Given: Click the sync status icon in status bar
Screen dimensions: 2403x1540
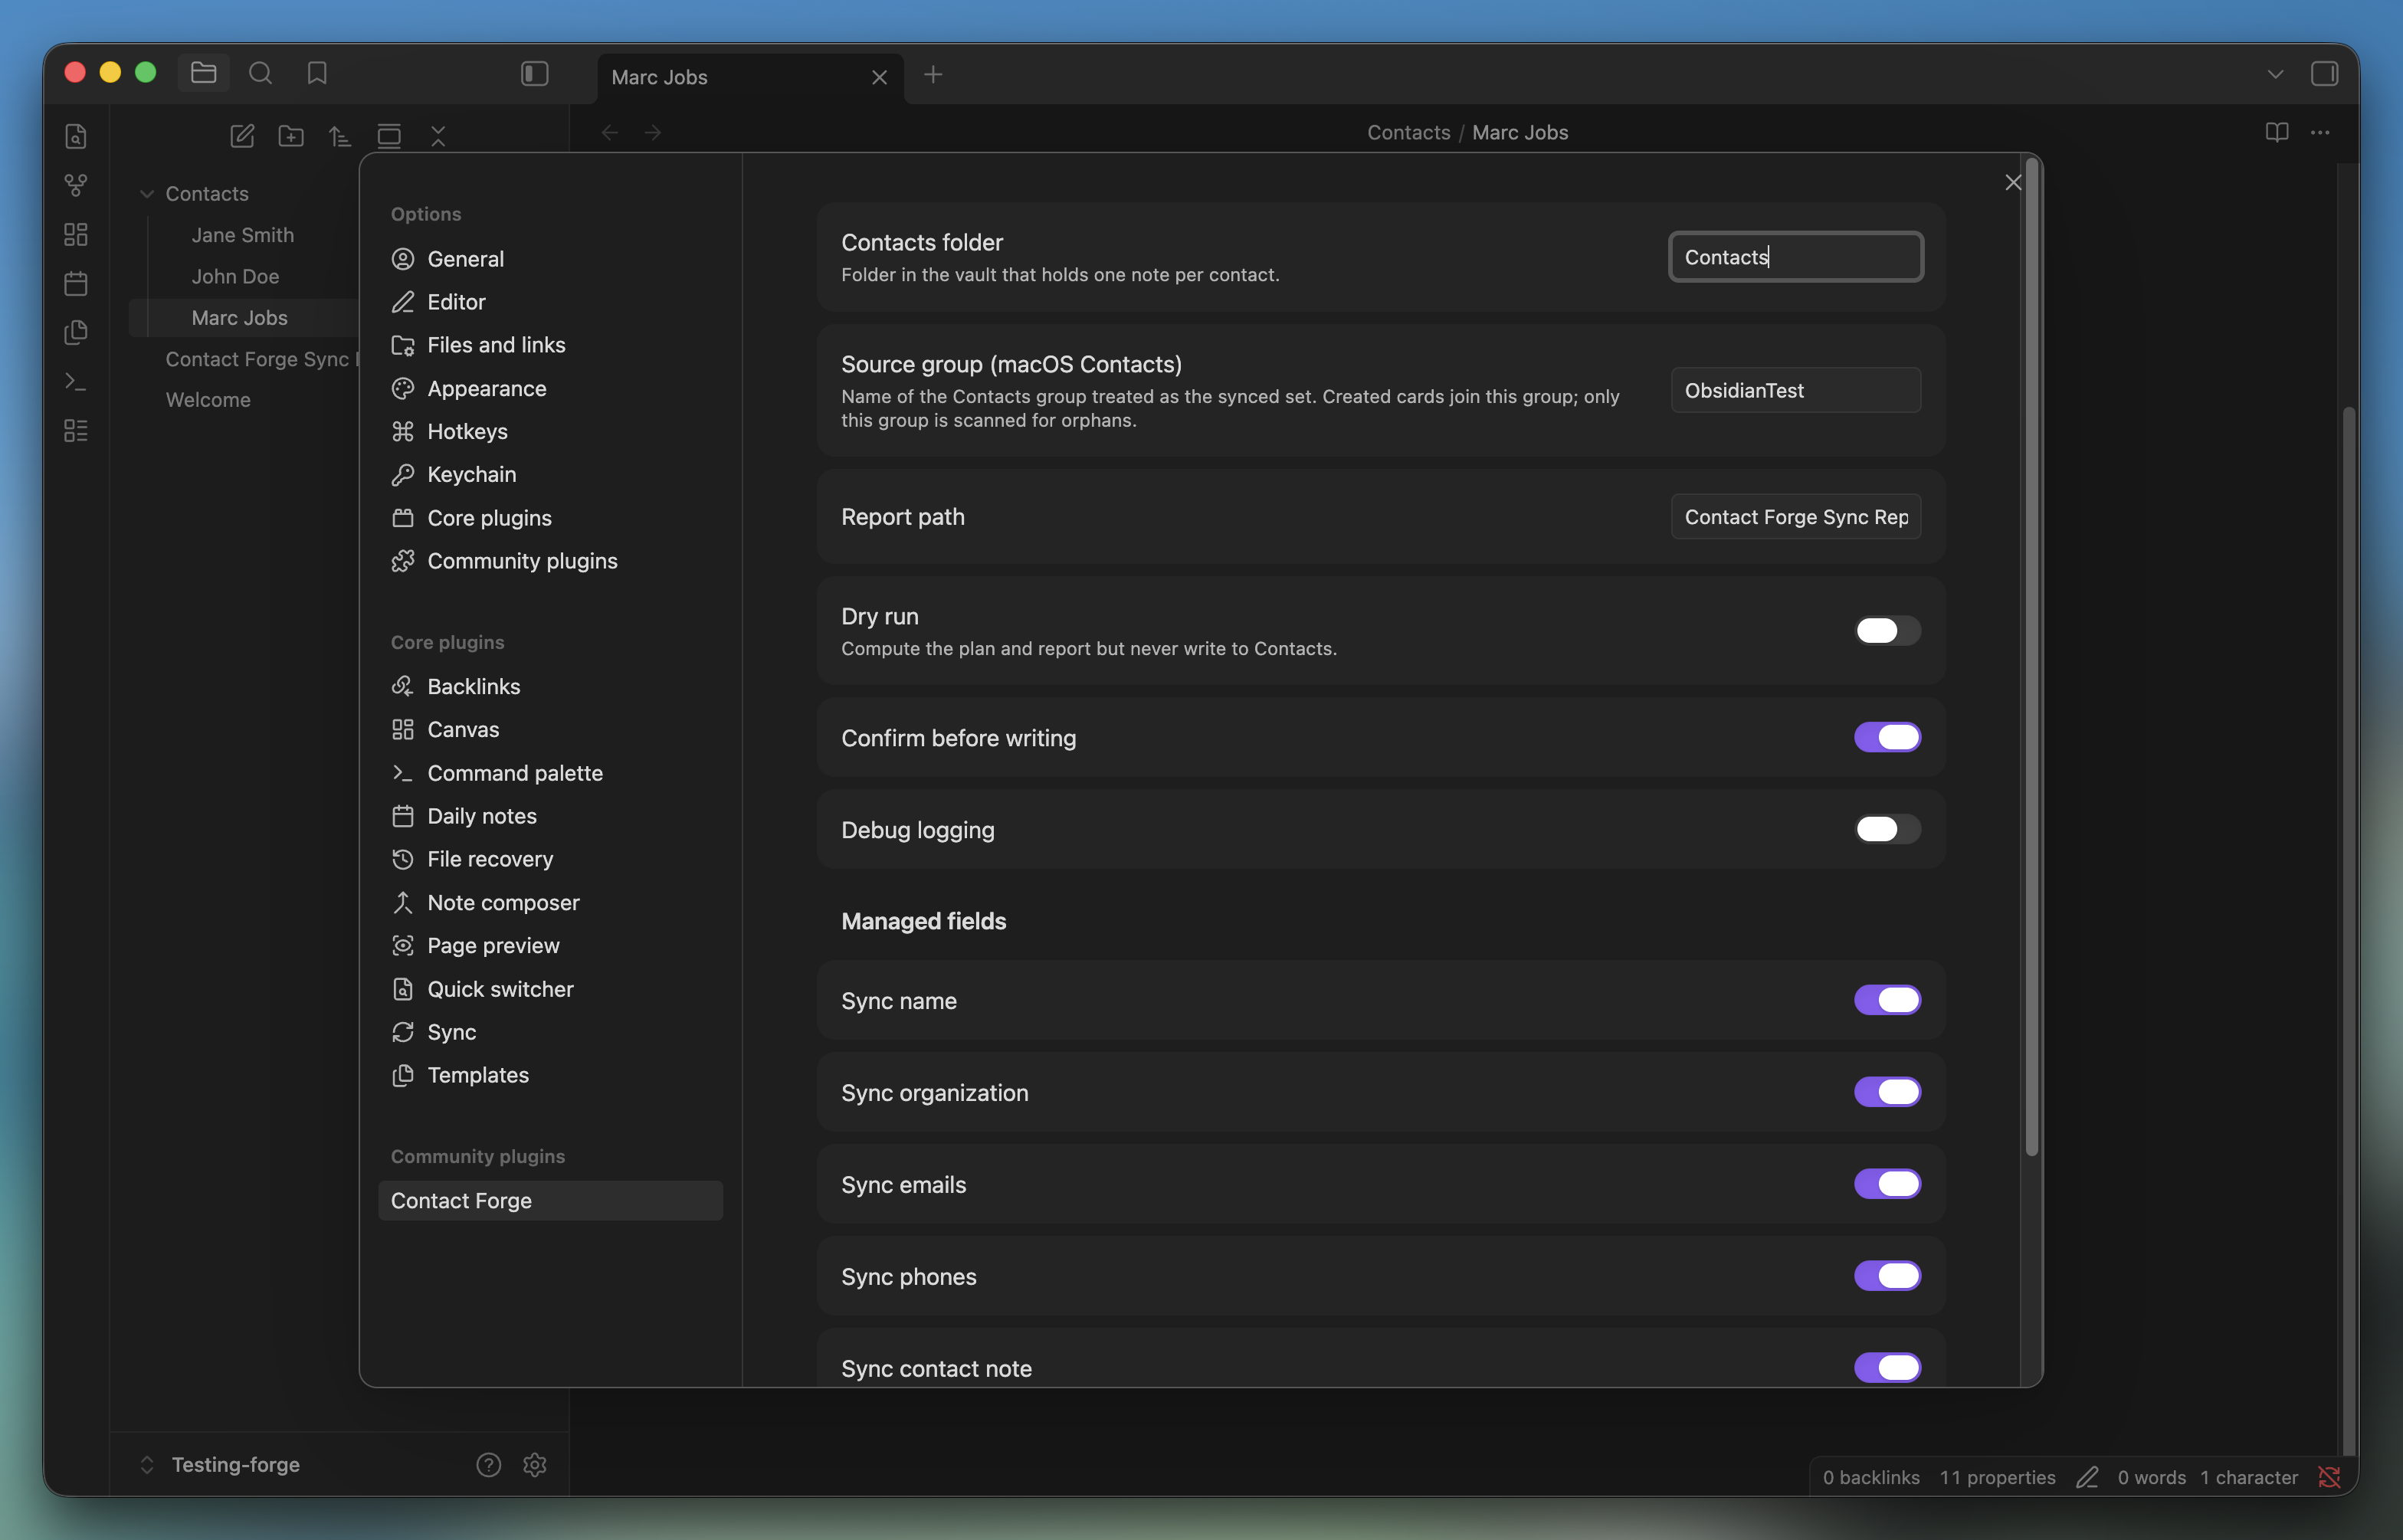Looking at the screenshot, I should point(2329,1477).
